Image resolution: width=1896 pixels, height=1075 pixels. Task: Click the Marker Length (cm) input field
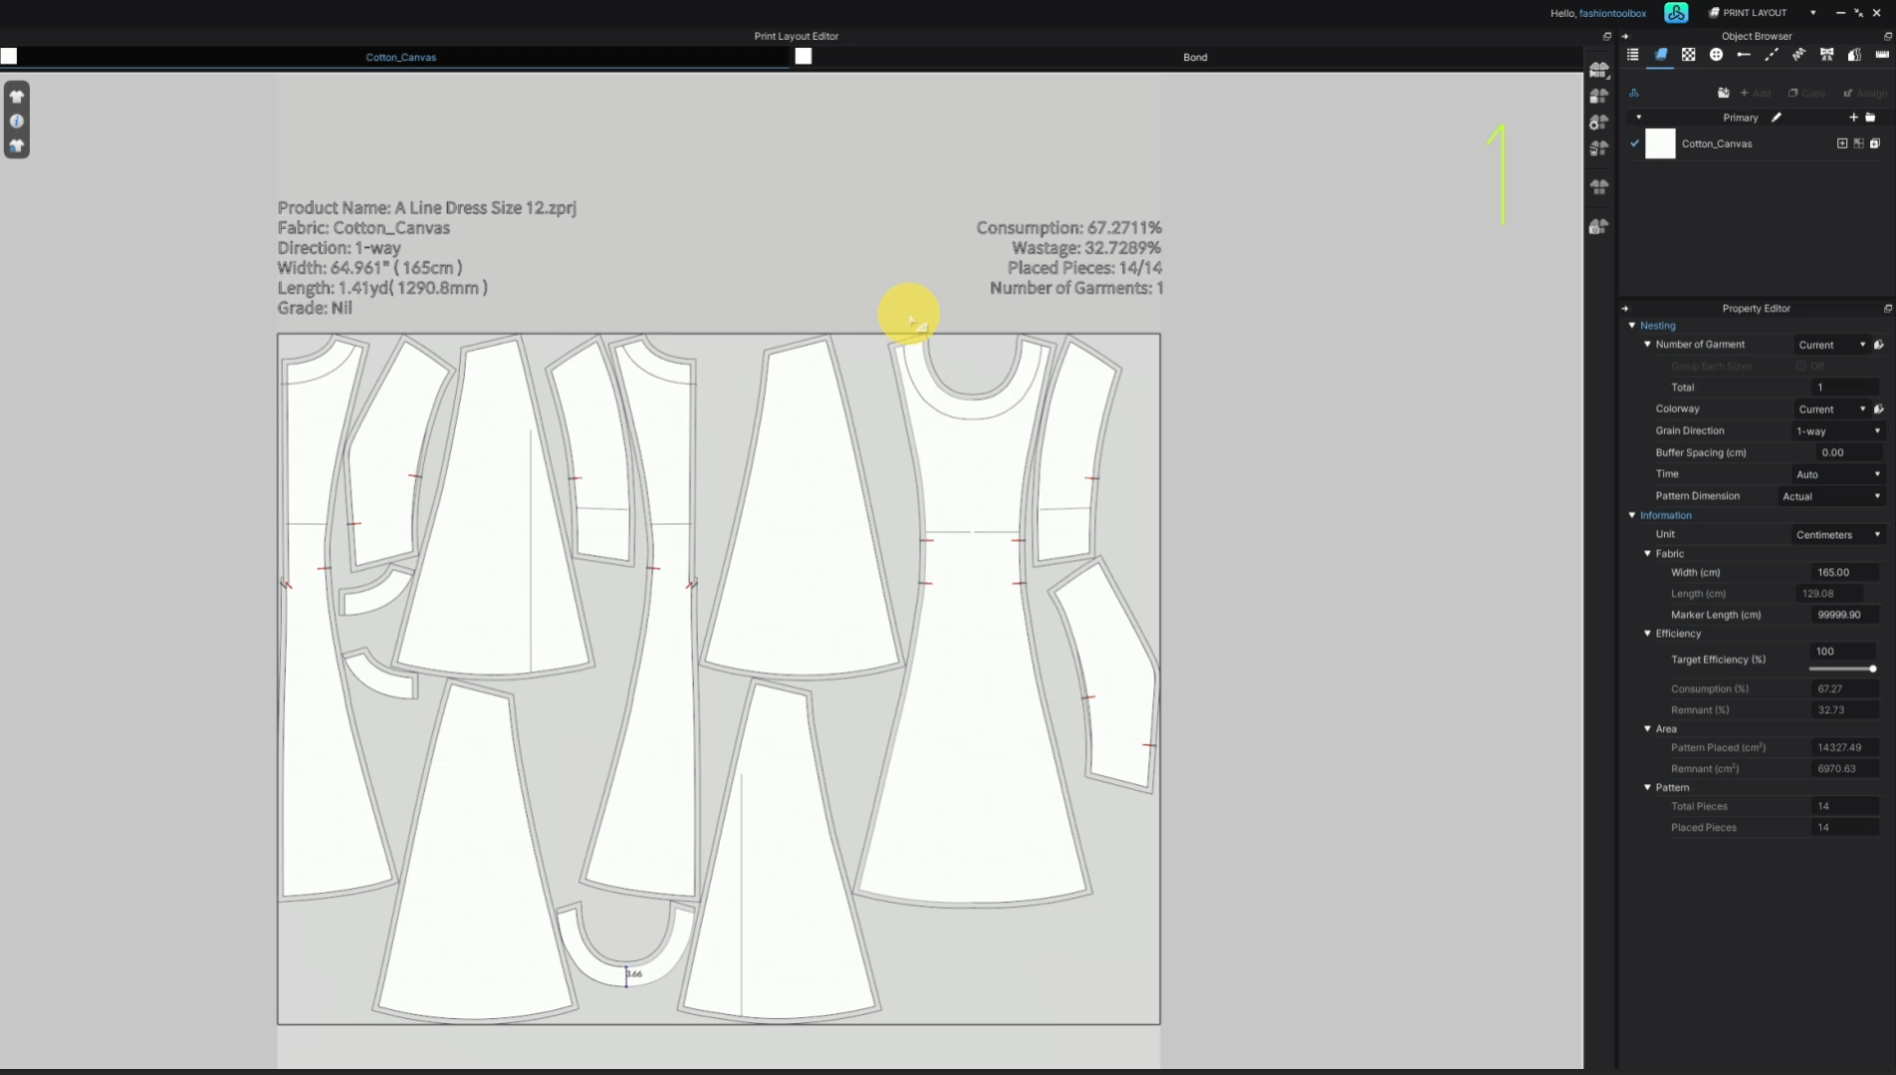click(x=1844, y=615)
